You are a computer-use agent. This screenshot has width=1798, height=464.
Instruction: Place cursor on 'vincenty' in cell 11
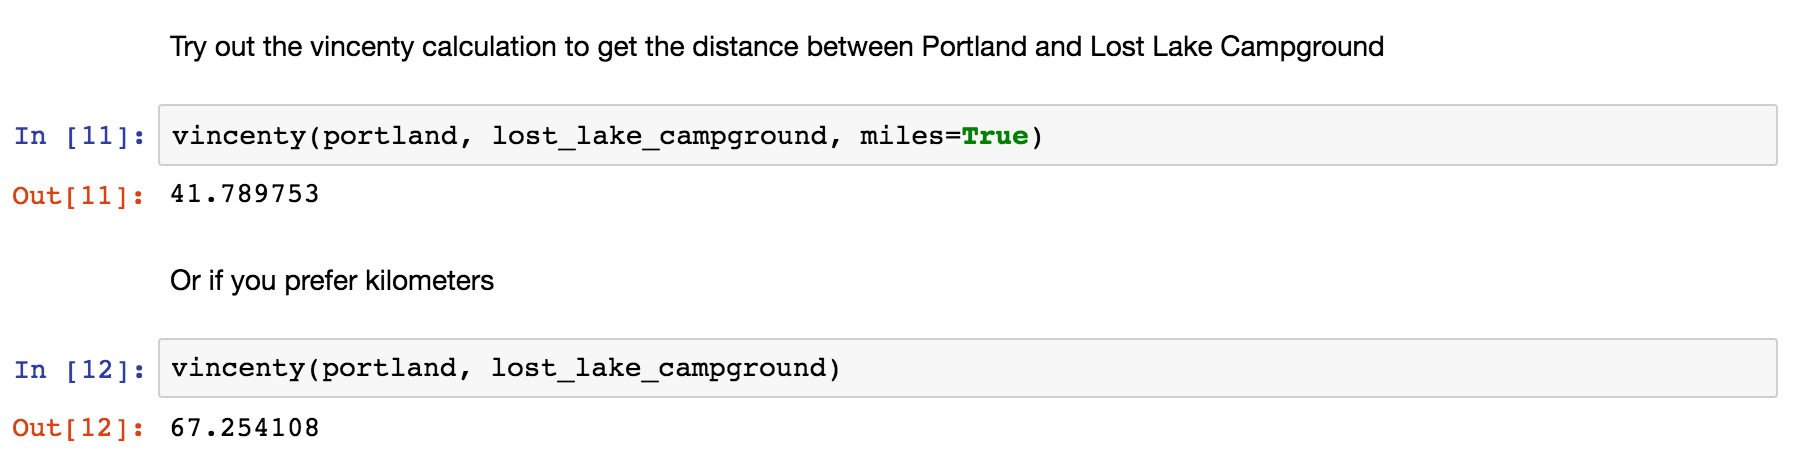239,135
